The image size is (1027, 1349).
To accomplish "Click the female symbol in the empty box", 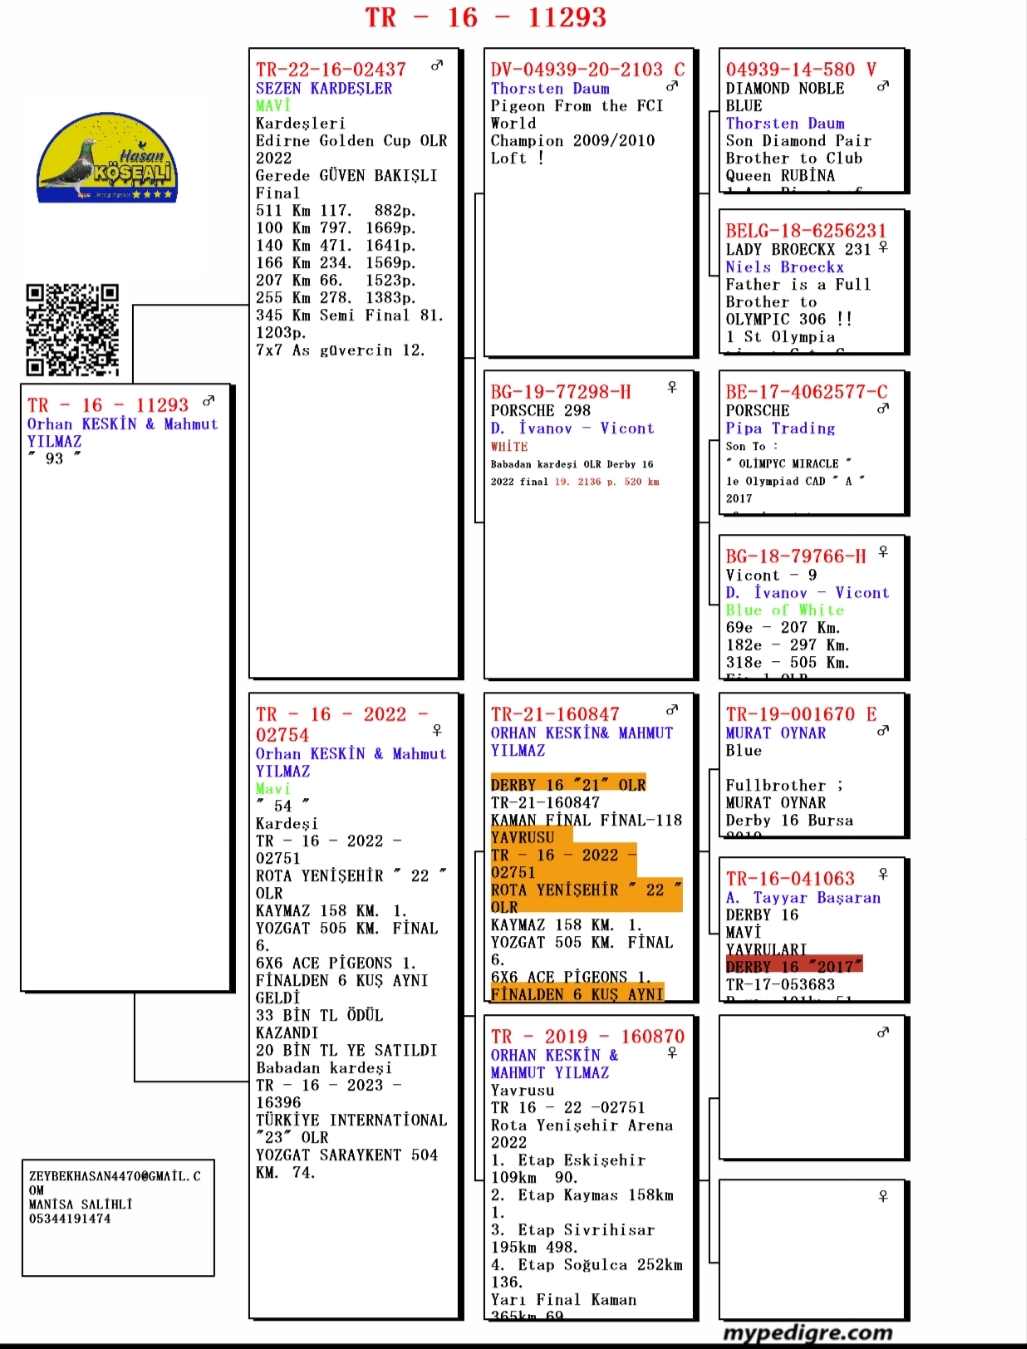I will point(883,1196).
